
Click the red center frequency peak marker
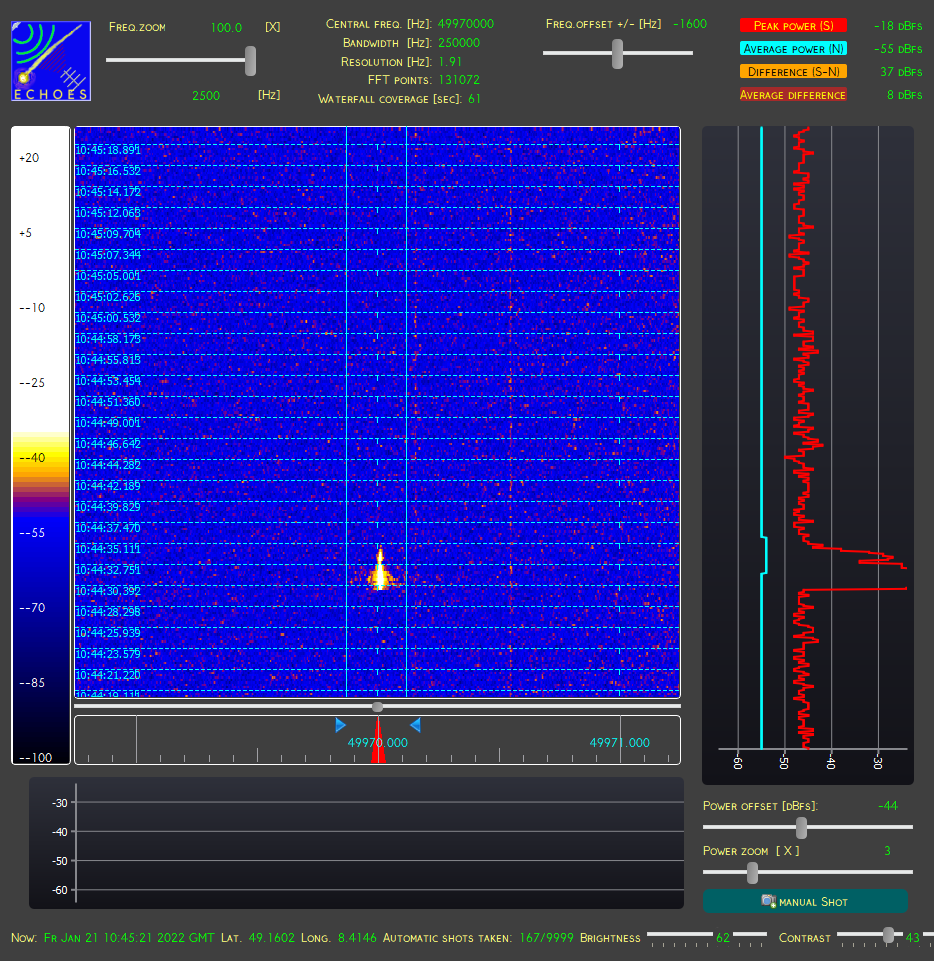click(378, 740)
